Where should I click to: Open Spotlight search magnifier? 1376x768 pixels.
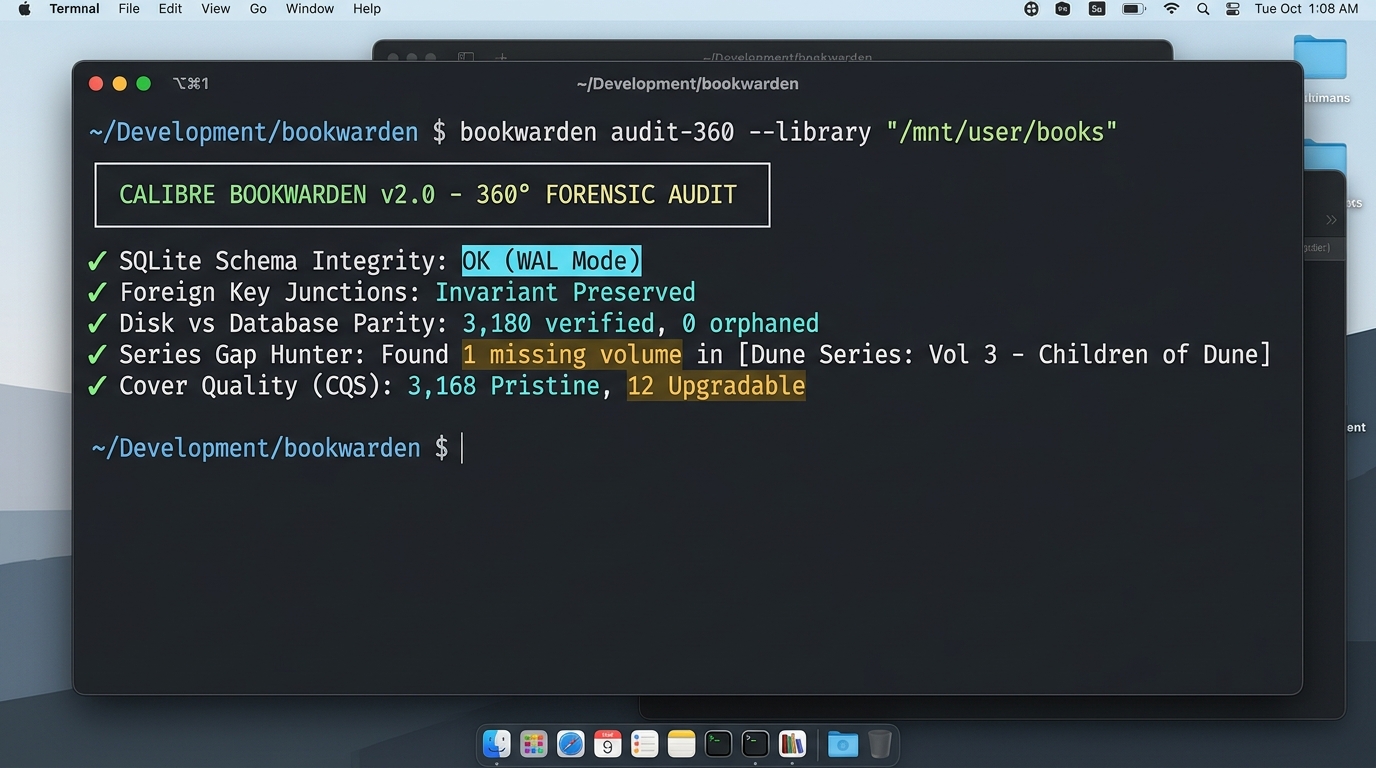(1203, 9)
